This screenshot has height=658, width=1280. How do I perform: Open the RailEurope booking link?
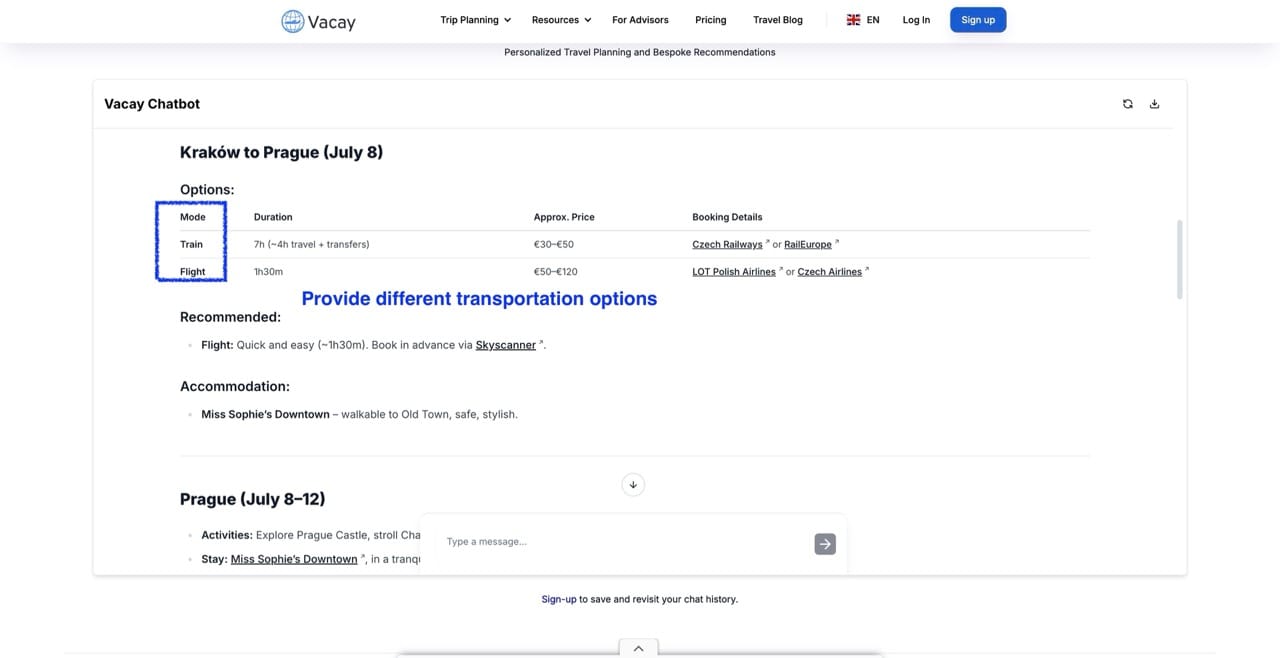tap(807, 244)
